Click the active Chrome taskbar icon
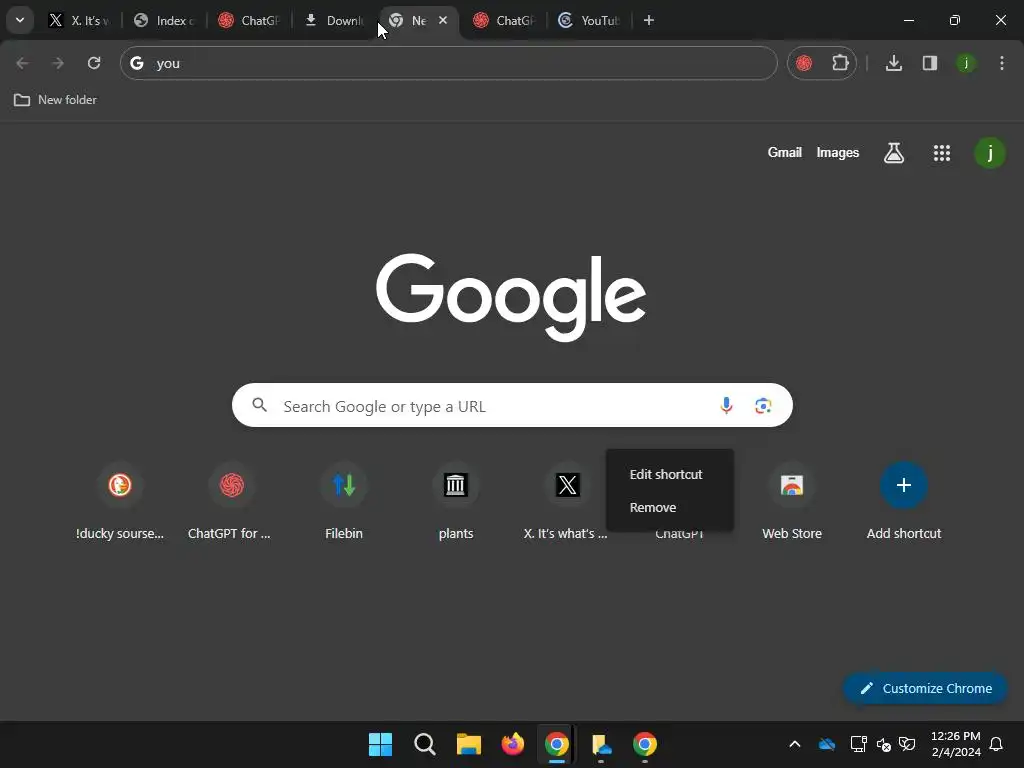Image resolution: width=1024 pixels, height=768 pixels. [556, 744]
